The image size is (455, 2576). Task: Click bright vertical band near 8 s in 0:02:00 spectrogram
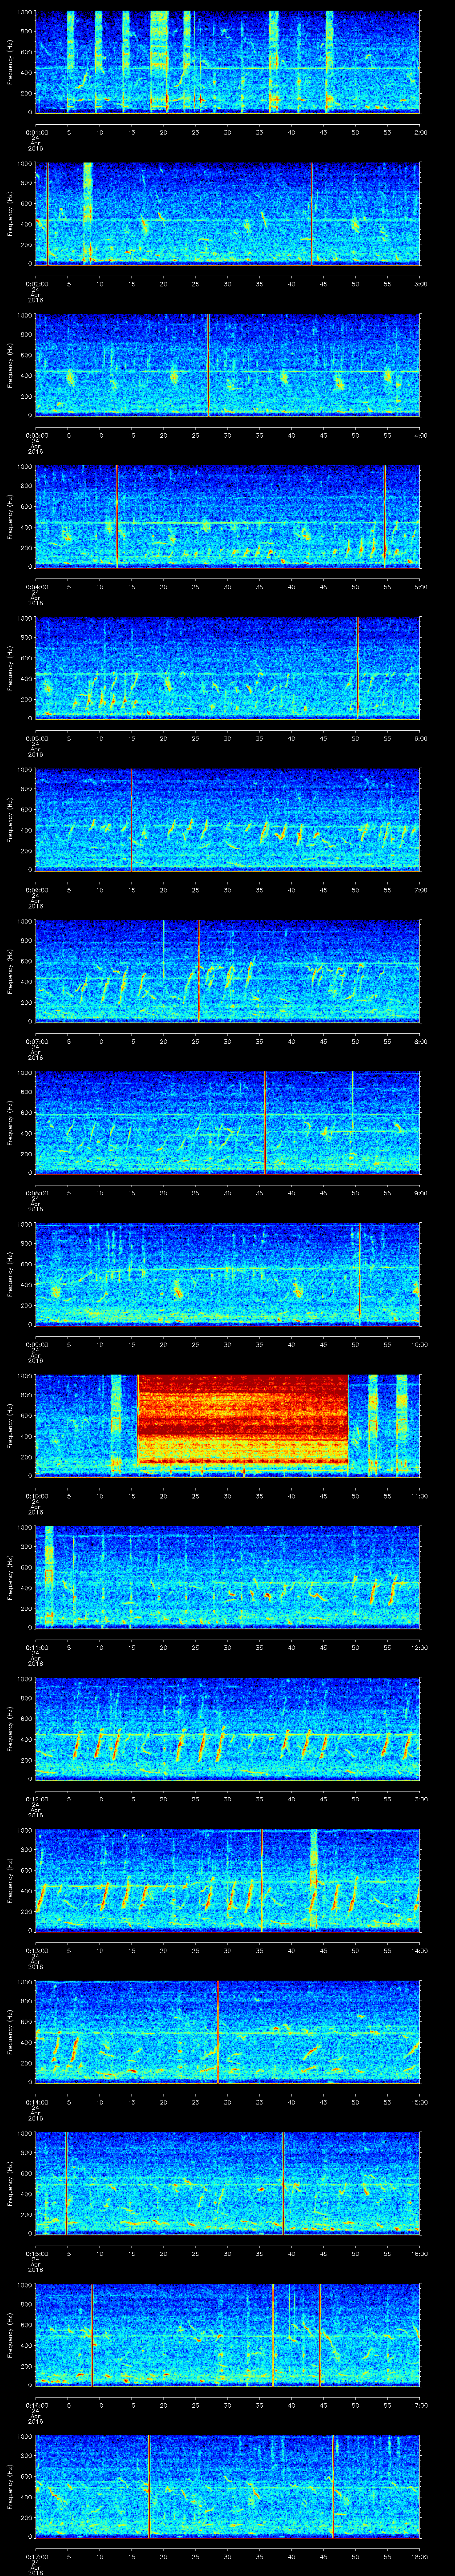point(88,213)
